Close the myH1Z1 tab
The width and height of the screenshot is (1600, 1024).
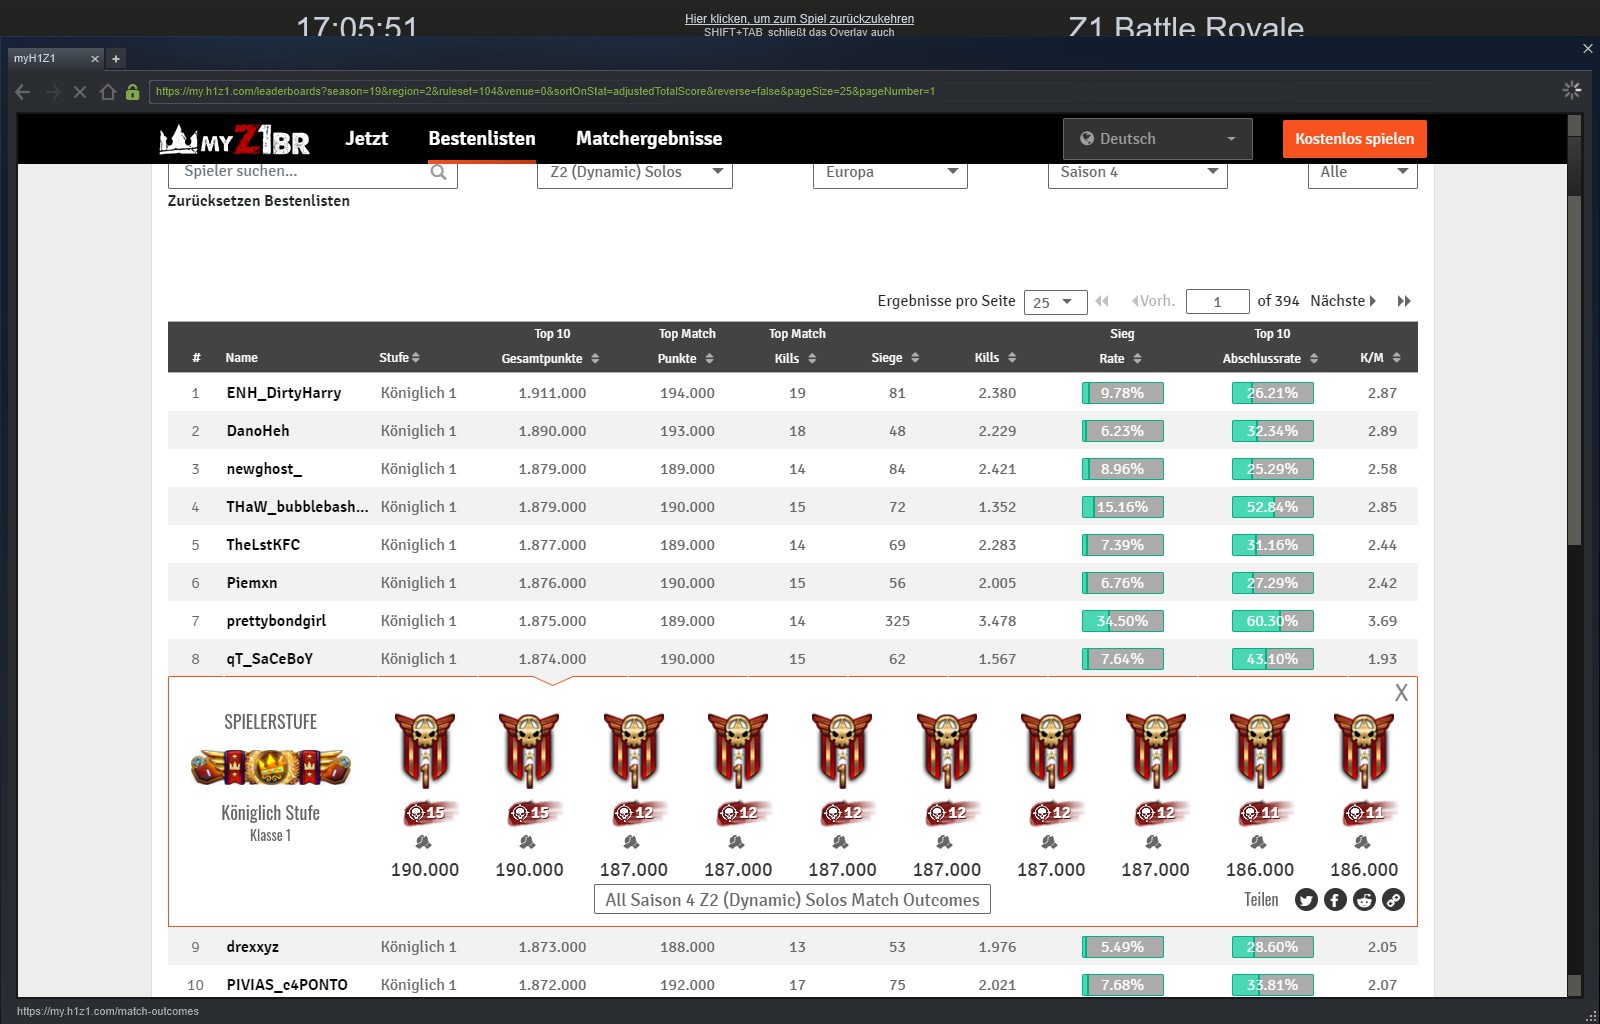pyautogui.click(x=95, y=59)
